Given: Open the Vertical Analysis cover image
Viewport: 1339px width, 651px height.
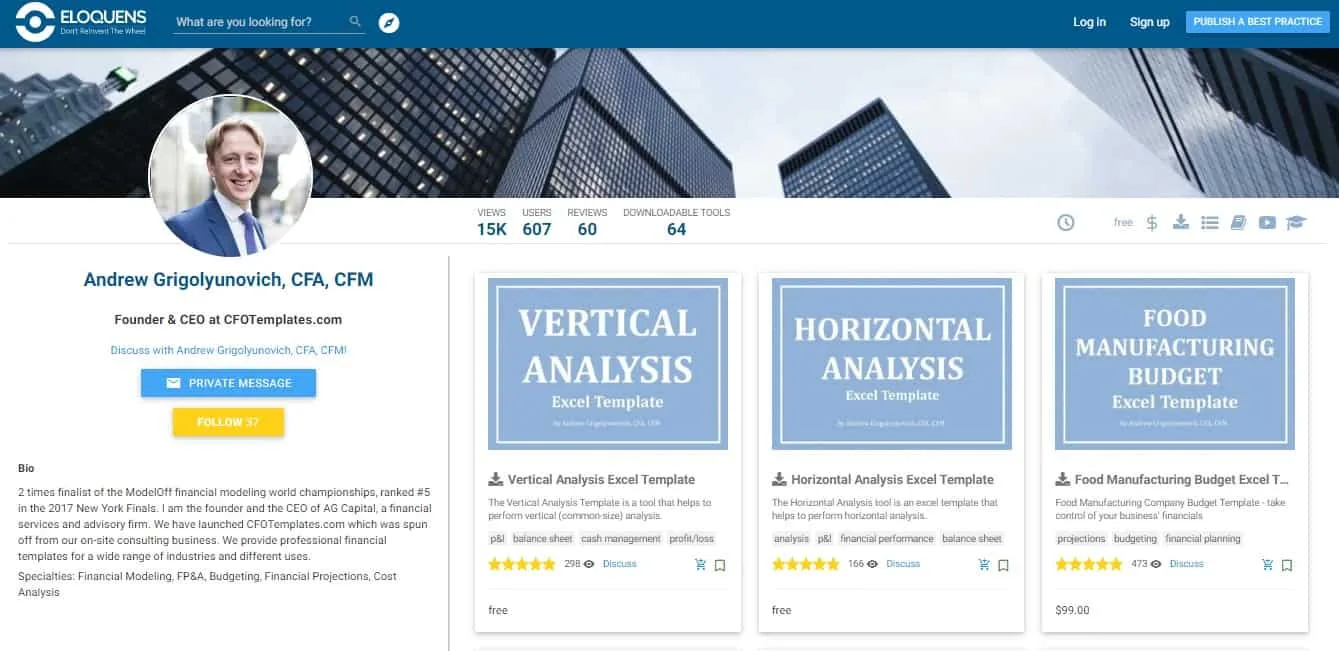Looking at the screenshot, I should coord(608,364).
